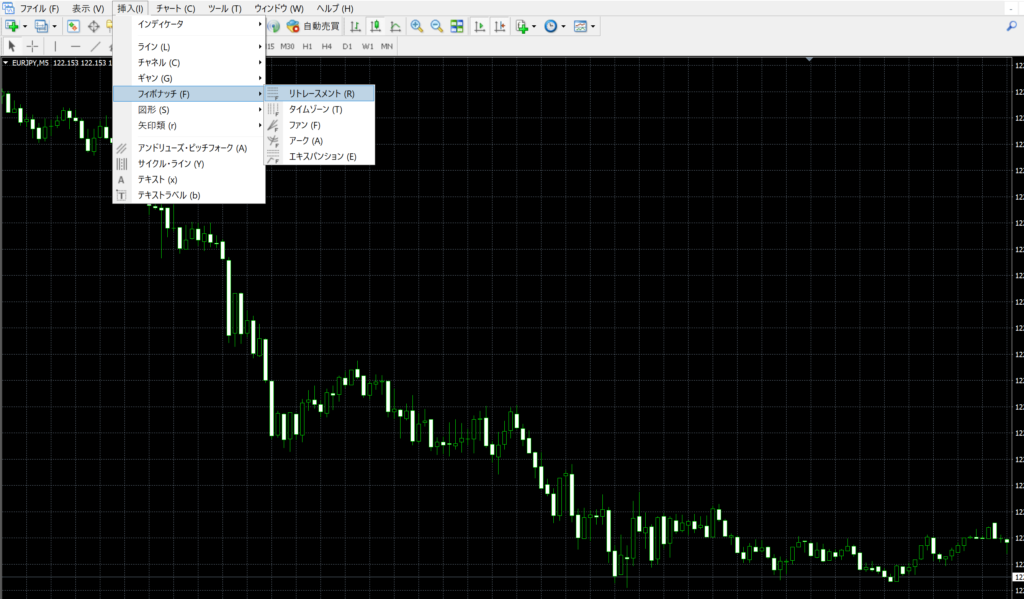Image resolution: width=1024 pixels, height=599 pixels.
Task: Insert テキスト (x) object
Action: (189, 180)
